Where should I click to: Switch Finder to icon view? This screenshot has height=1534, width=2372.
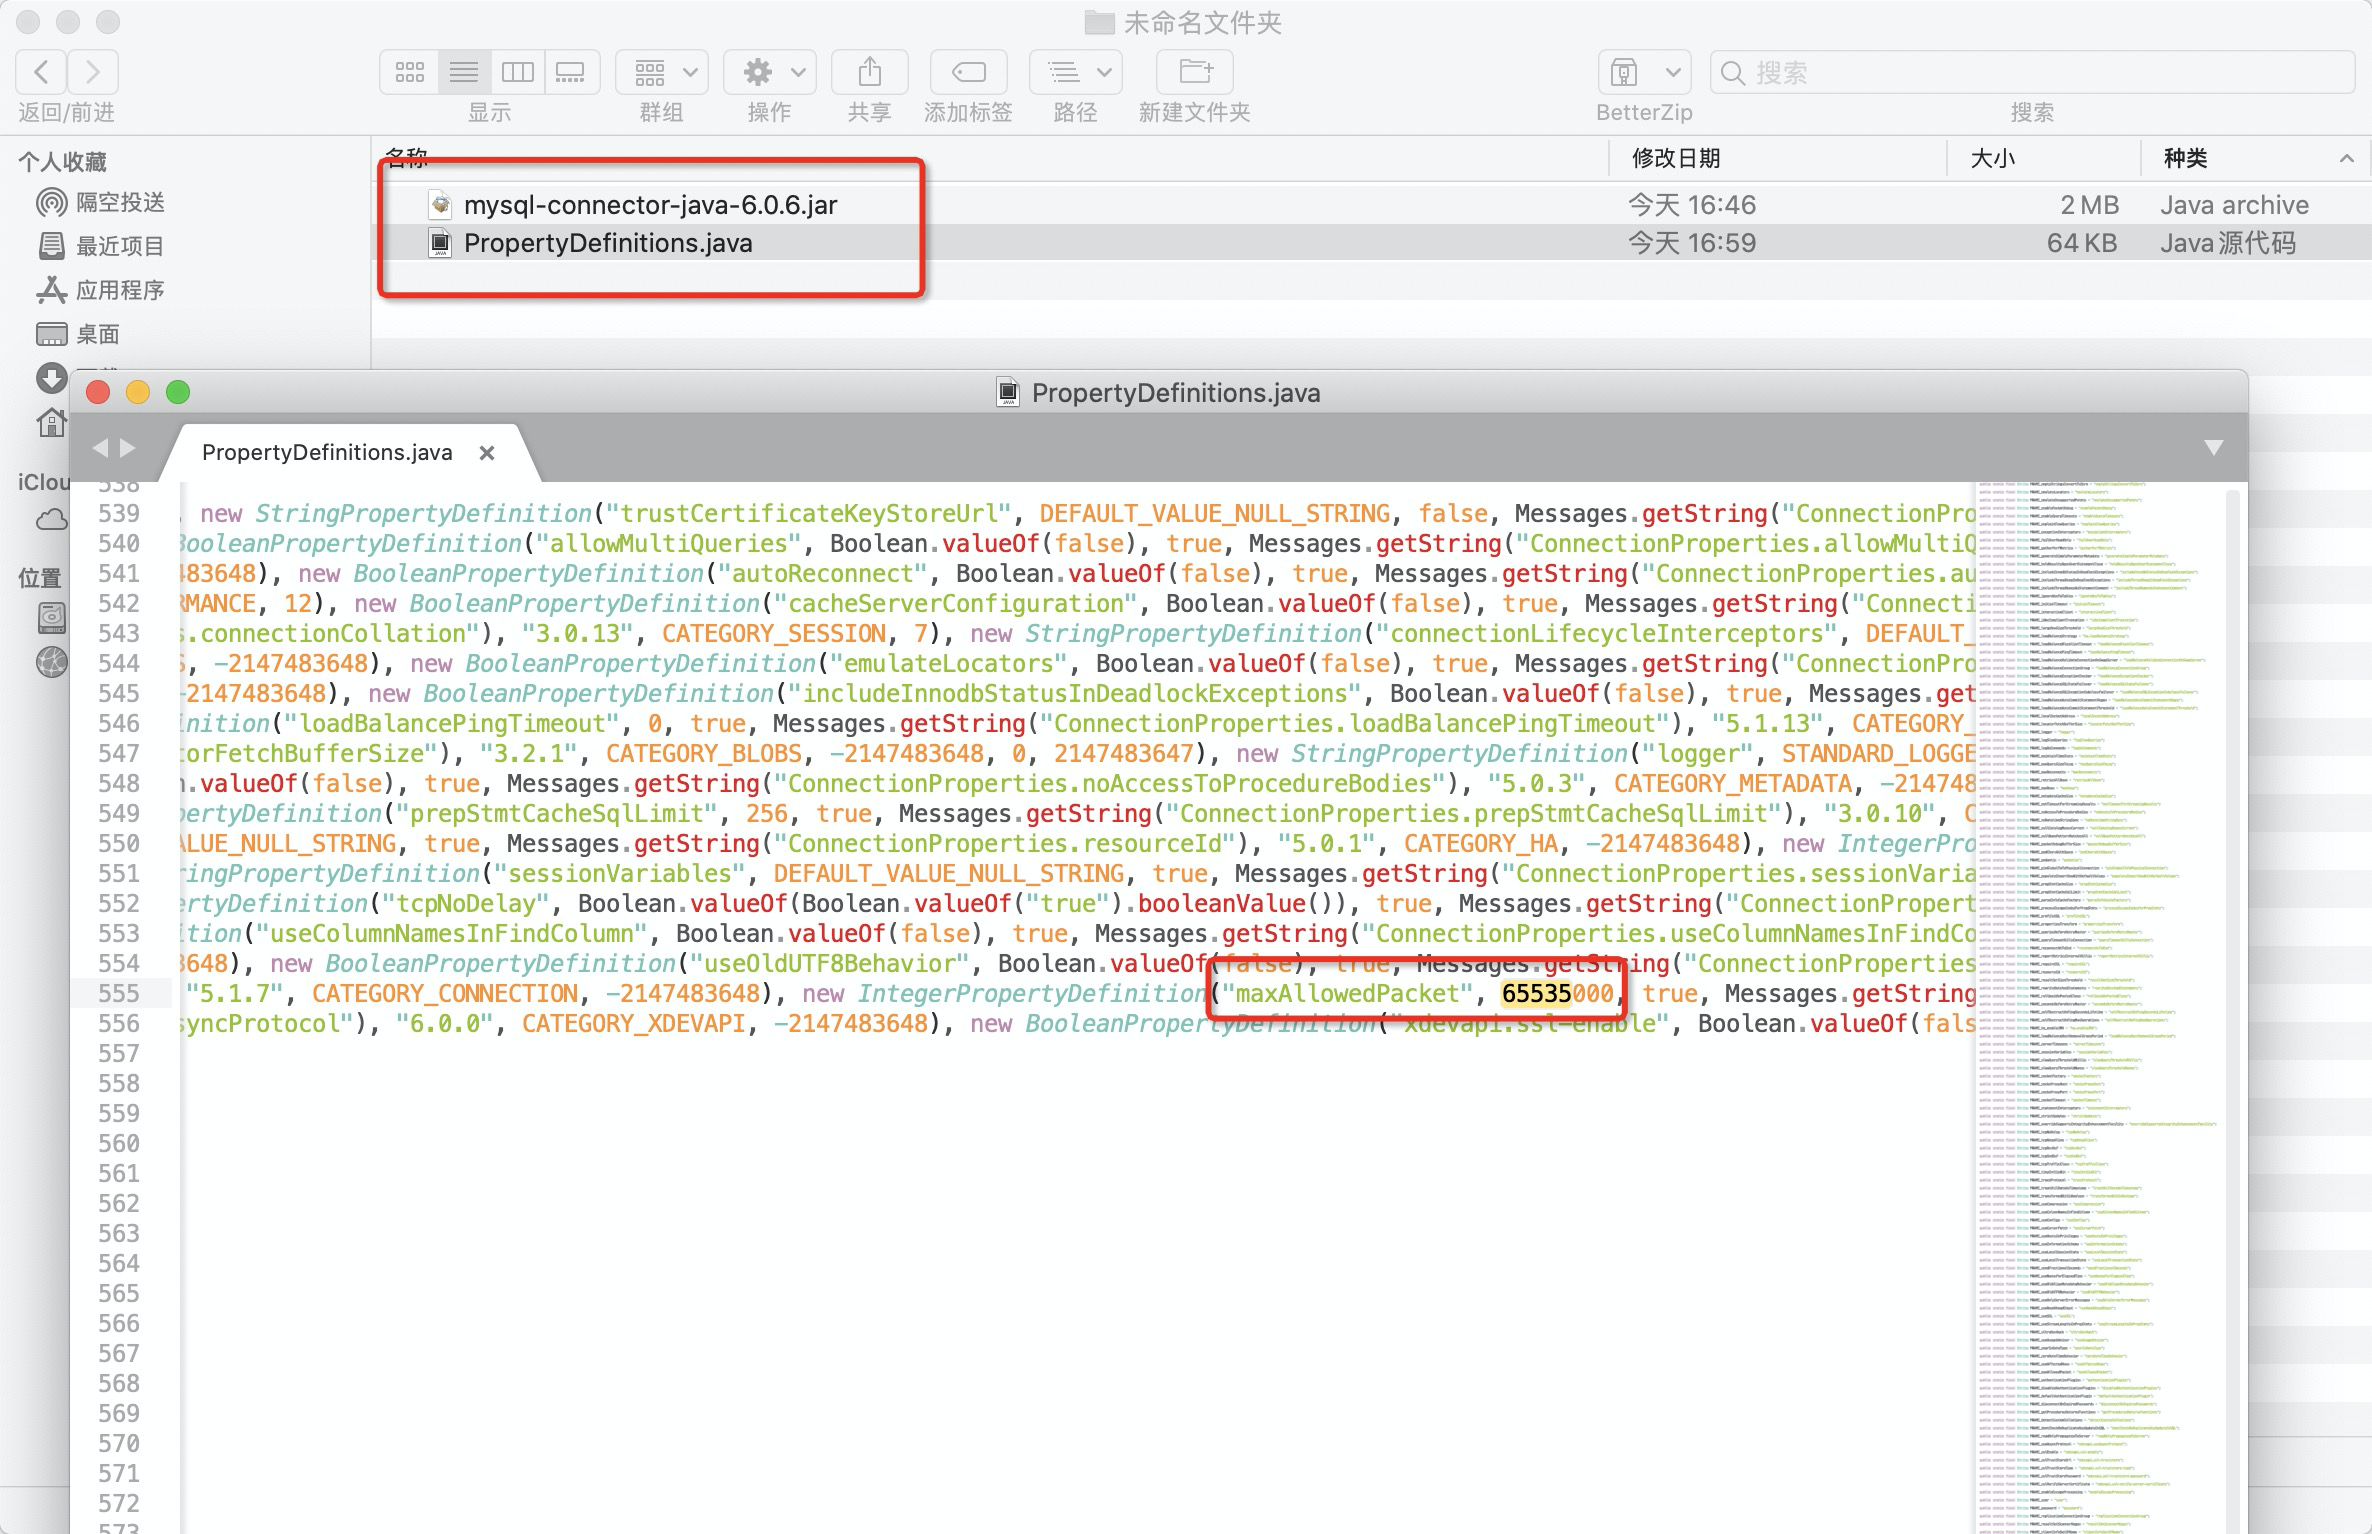pos(409,72)
